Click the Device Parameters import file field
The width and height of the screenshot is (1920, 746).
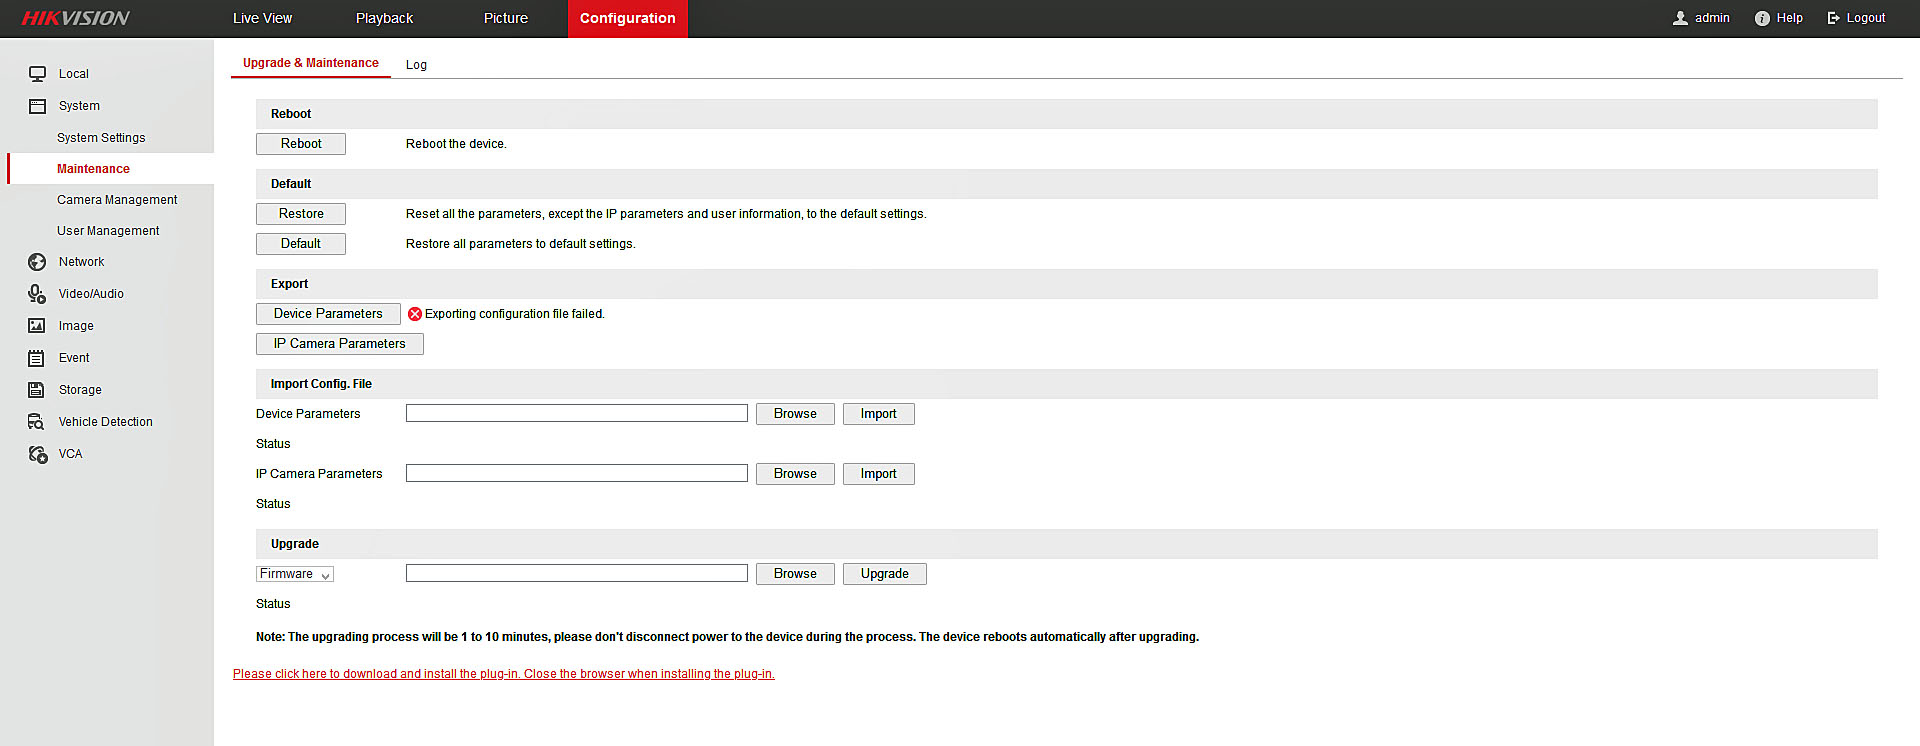576,414
